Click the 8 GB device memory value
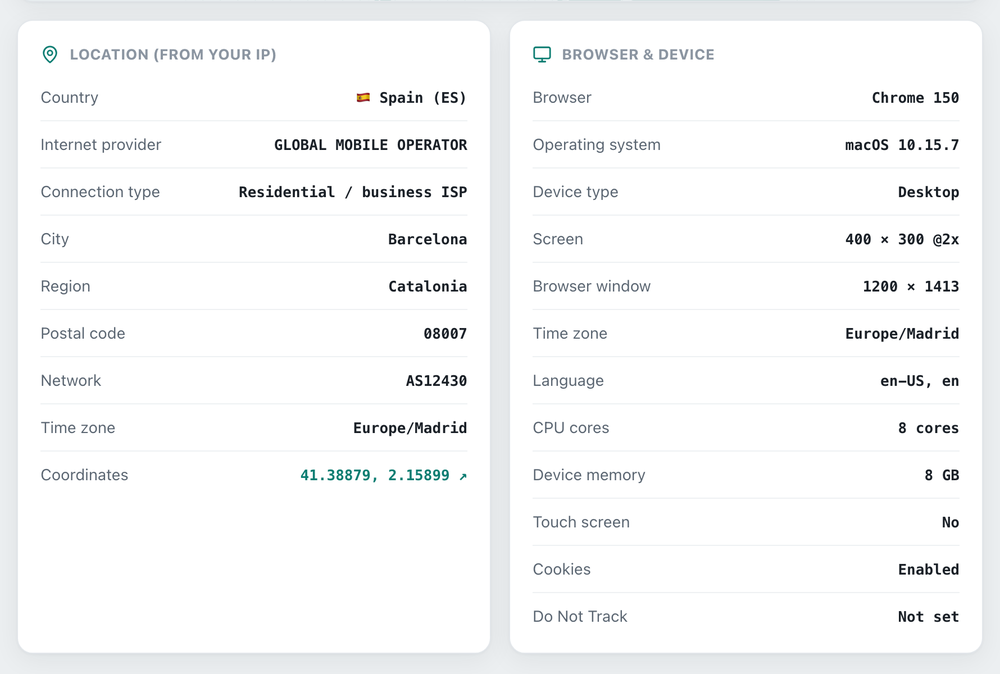The height and width of the screenshot is (674, 1000). pos(942,475)
